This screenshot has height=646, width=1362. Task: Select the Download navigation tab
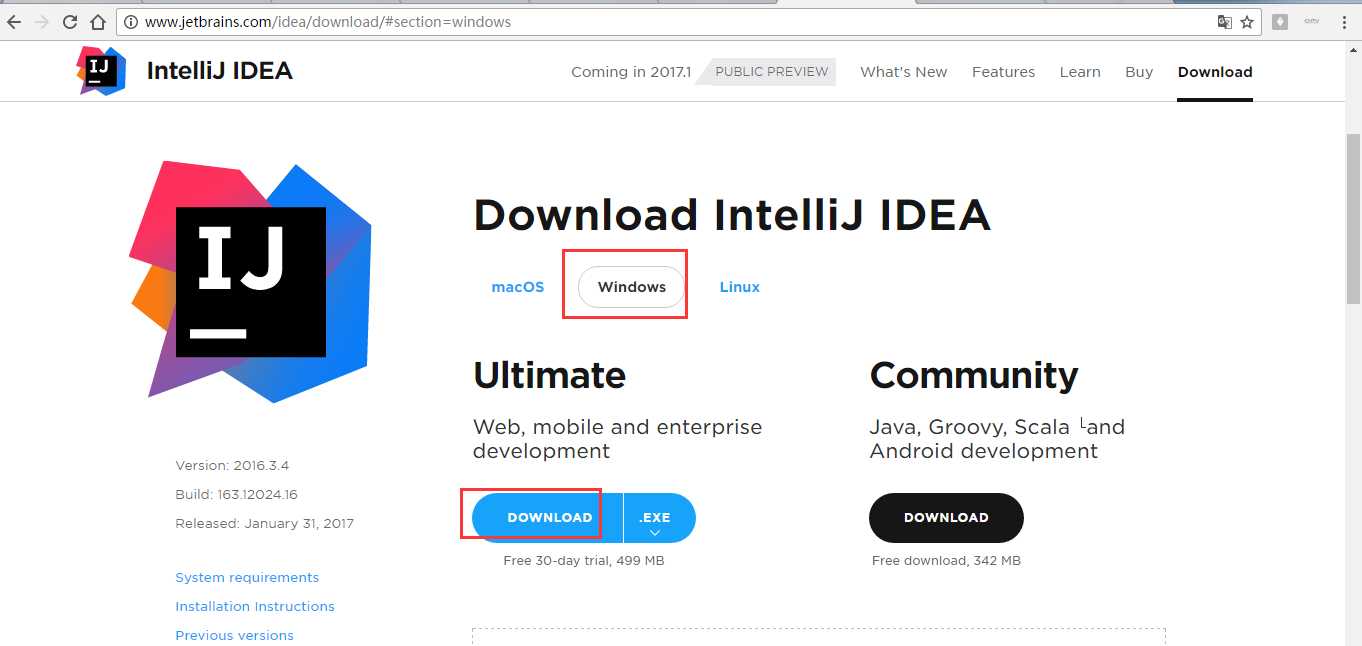[1215, 72]
